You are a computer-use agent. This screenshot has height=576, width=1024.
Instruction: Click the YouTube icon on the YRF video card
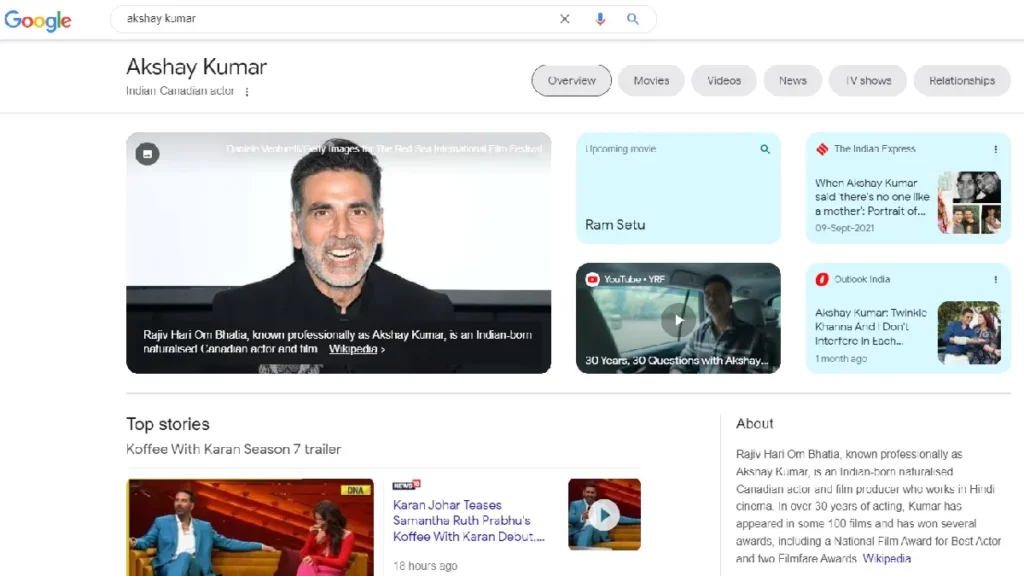592,280
